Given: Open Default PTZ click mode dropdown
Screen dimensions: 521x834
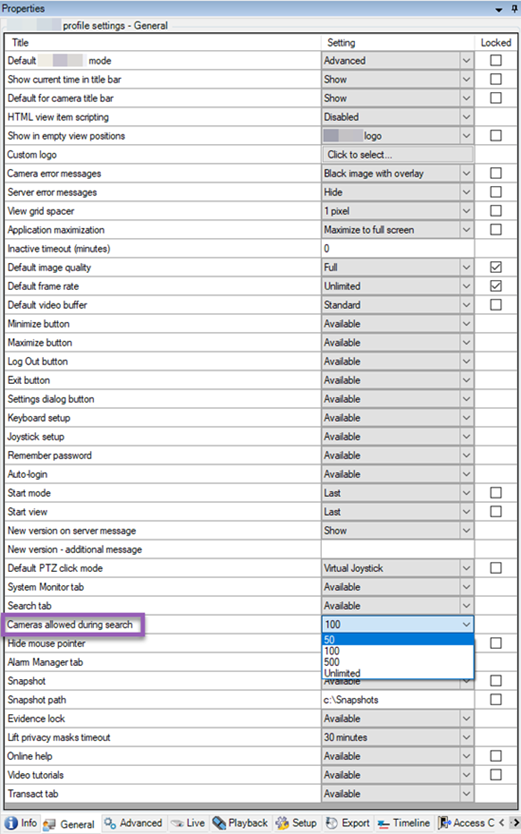Looking at the screenshot, I should point(466,568).
